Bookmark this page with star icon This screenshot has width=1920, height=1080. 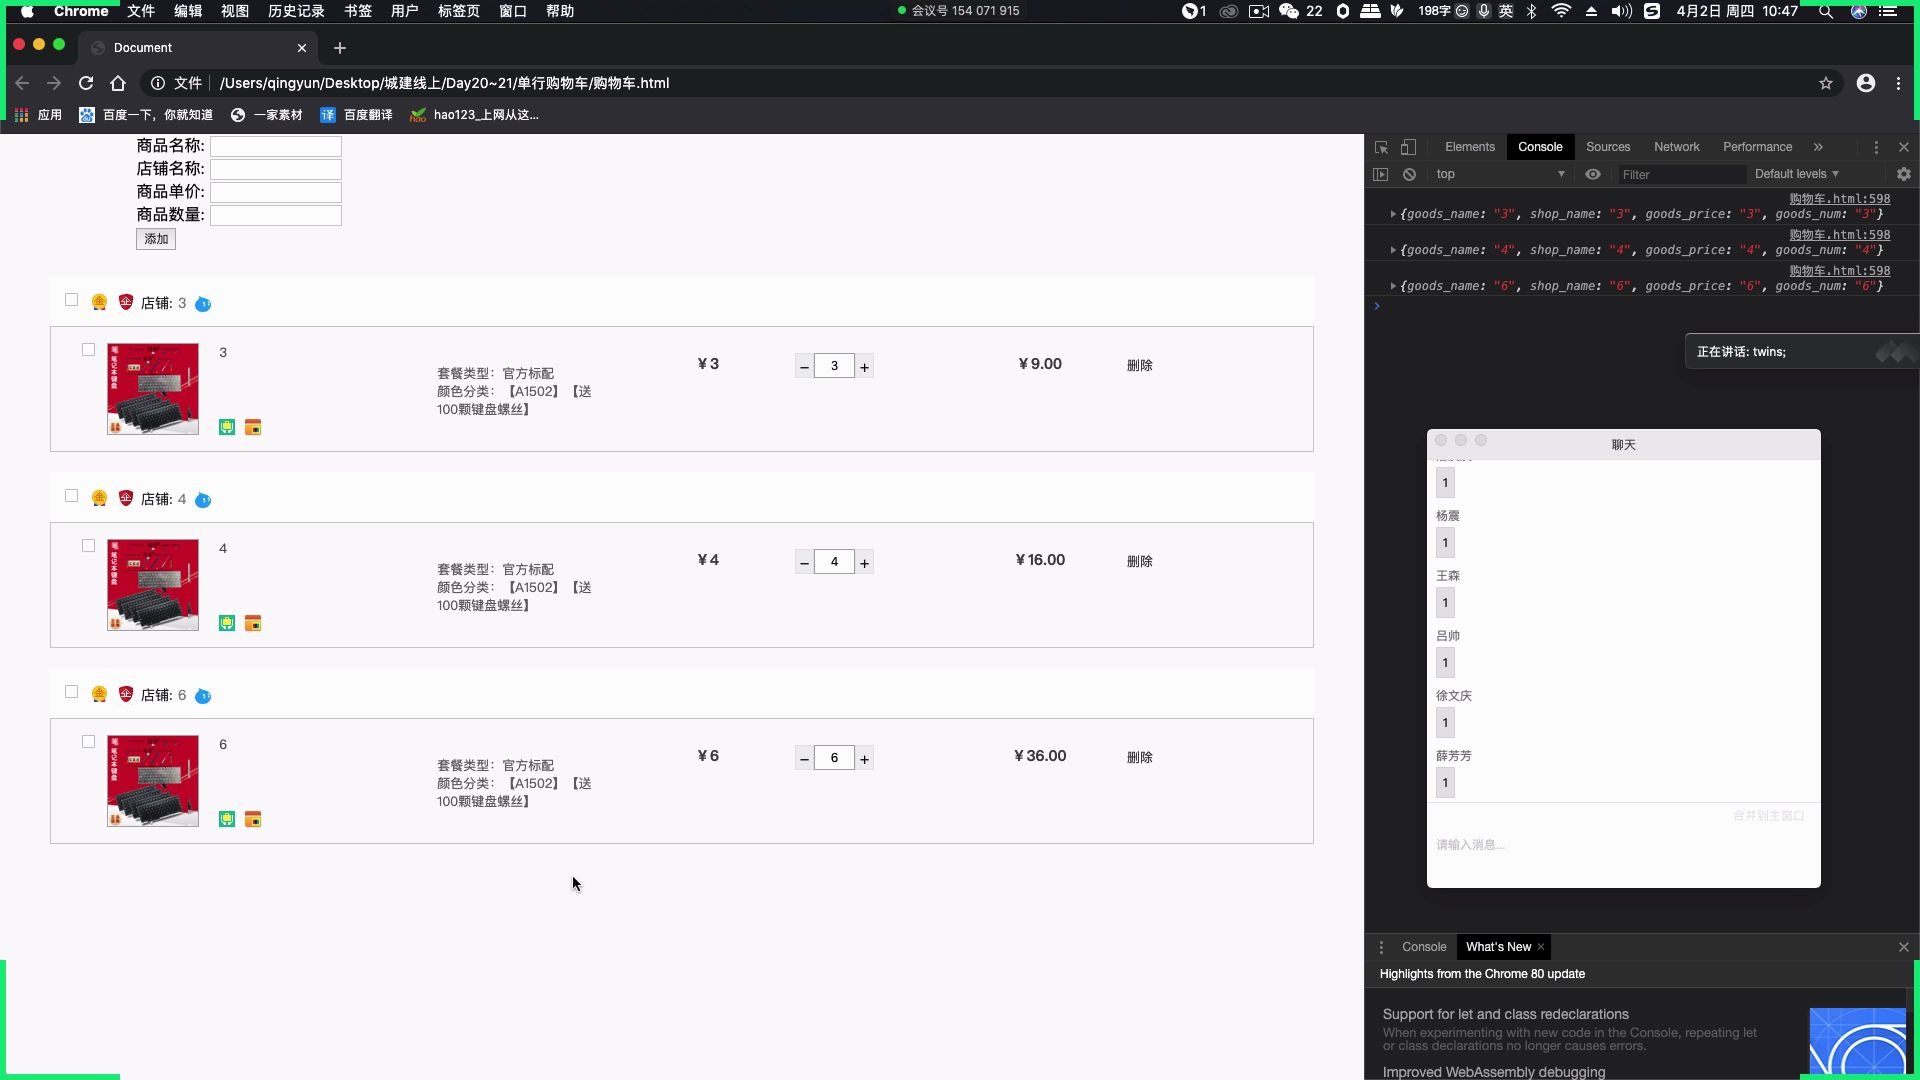pyautogui.click(x=1826, y=83)
